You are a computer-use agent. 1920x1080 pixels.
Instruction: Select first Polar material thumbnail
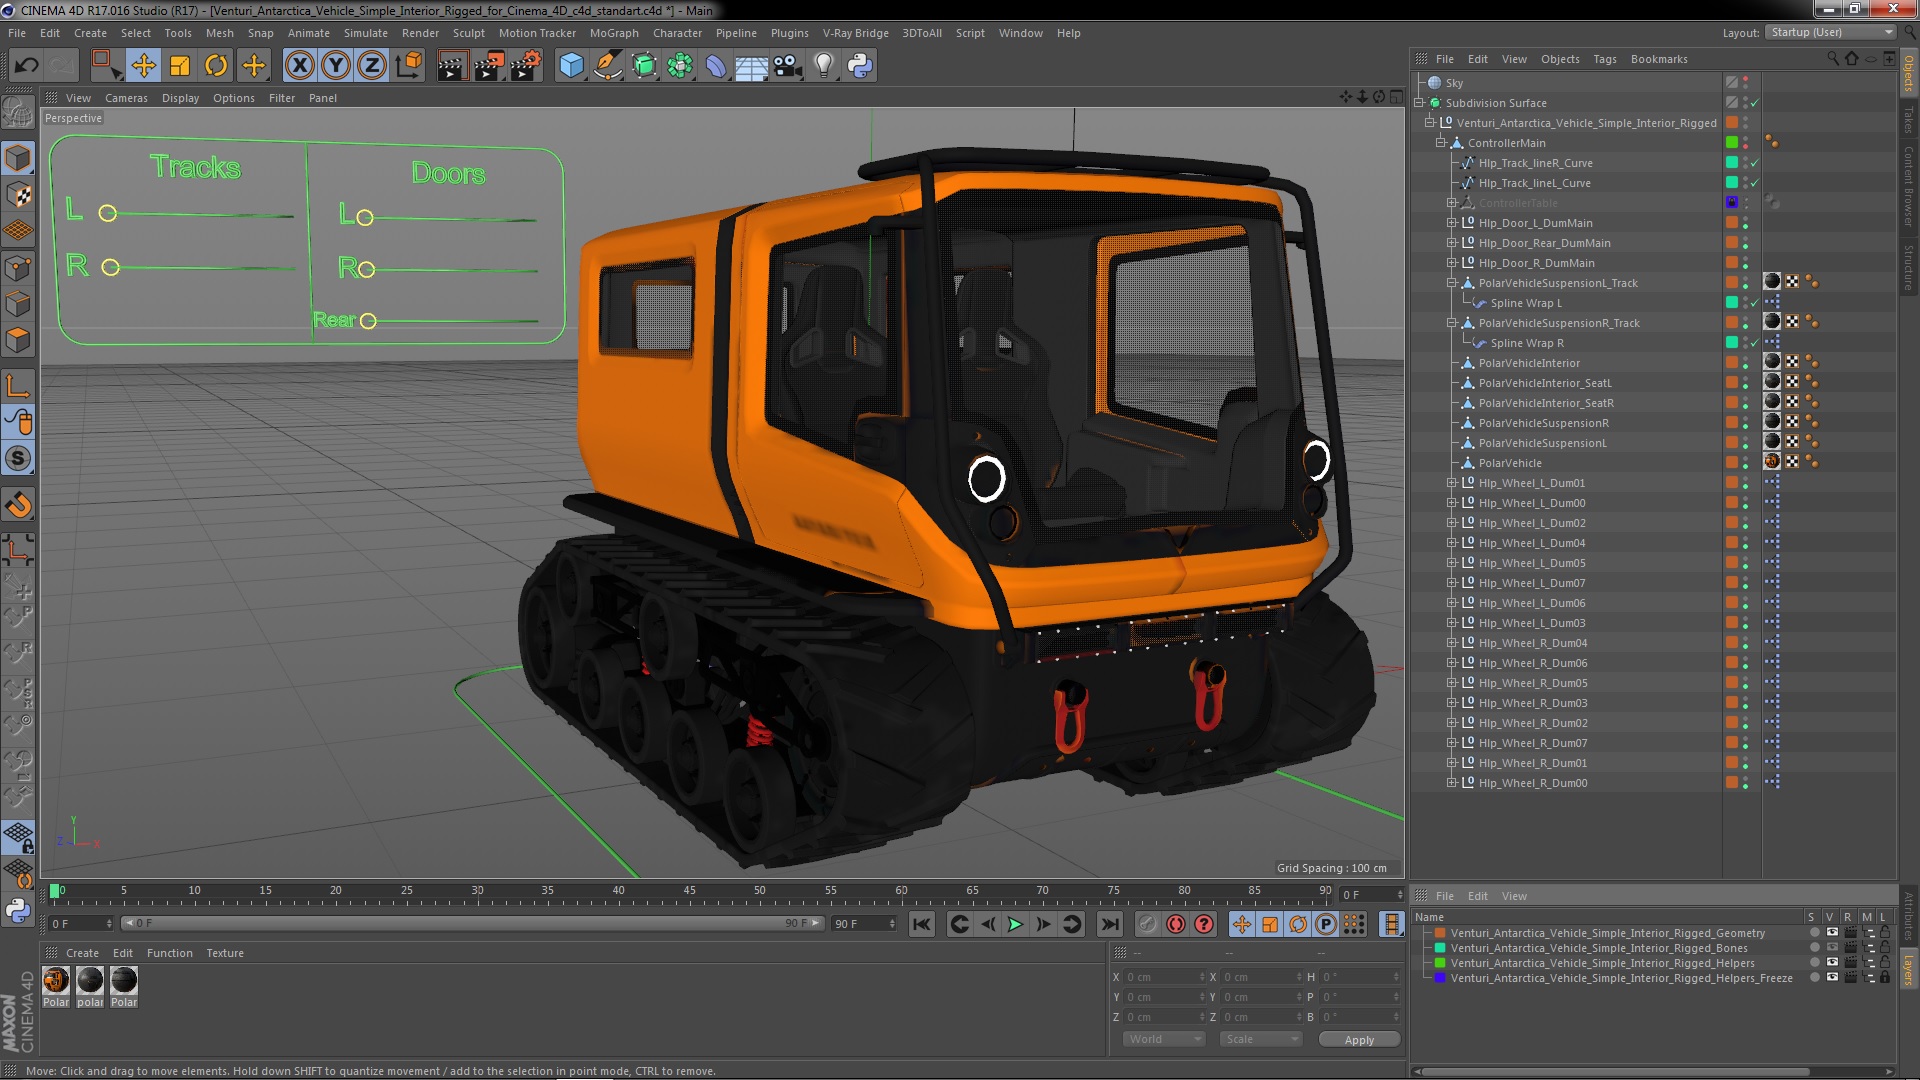(56, 981)
